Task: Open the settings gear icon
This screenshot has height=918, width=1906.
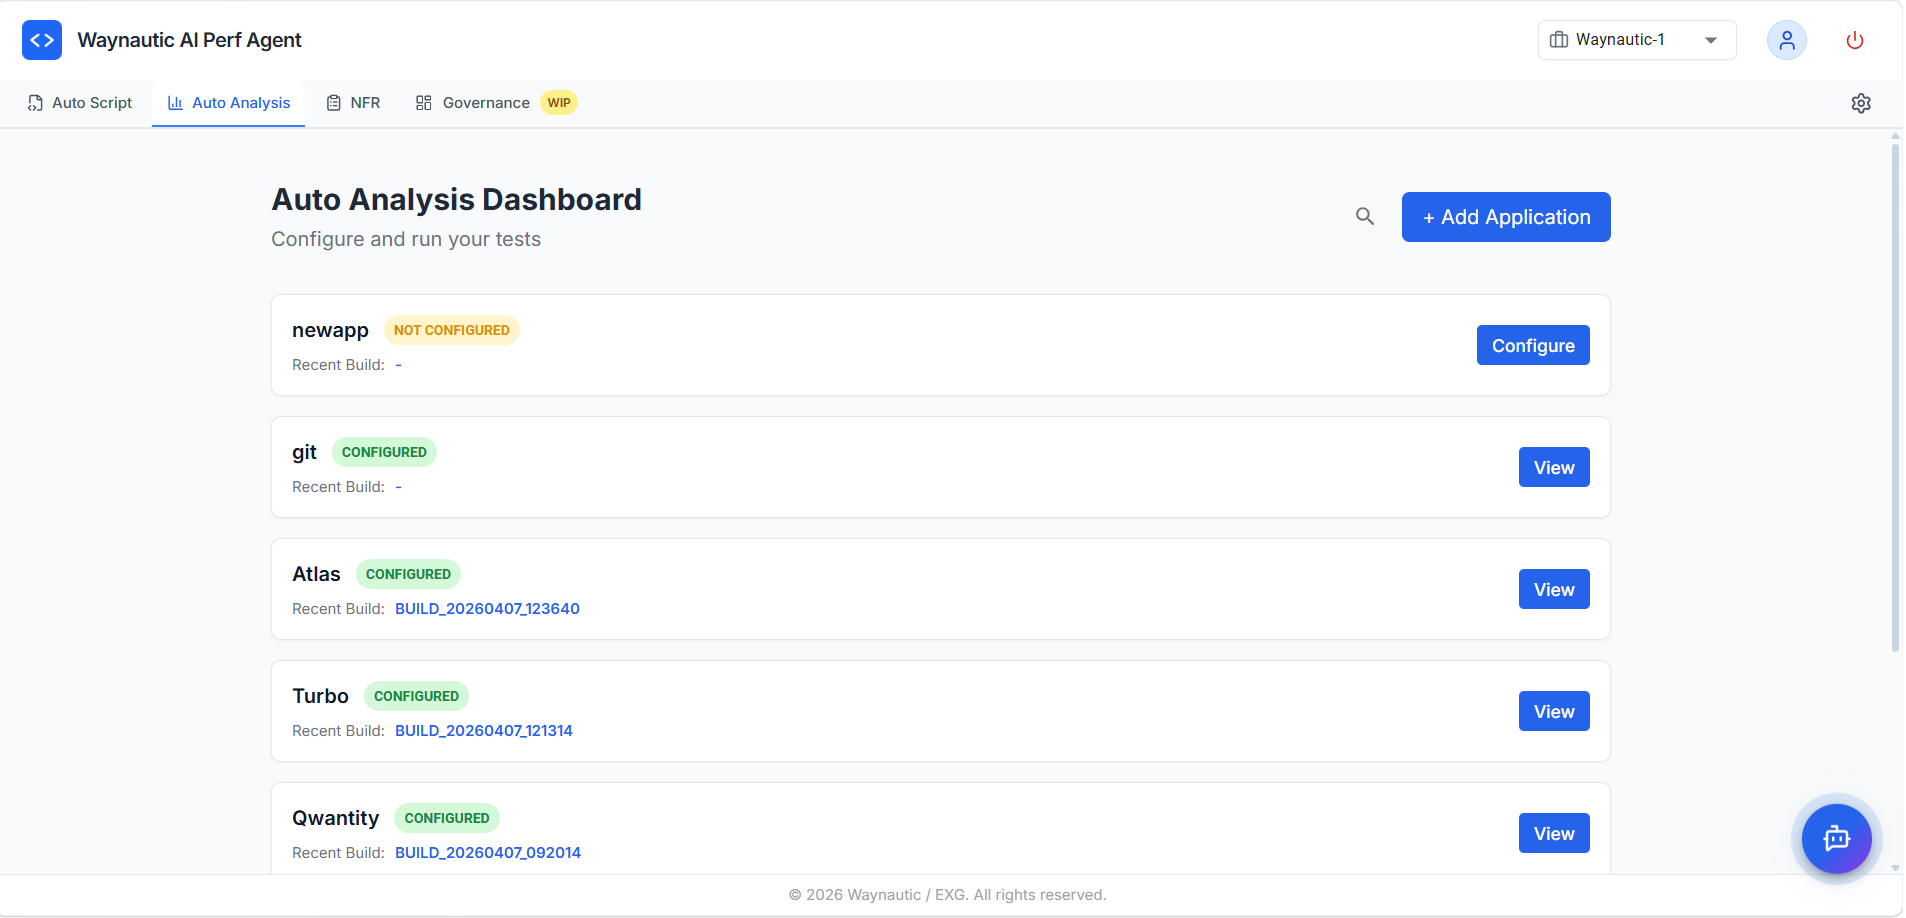Action: [1861, 103]
